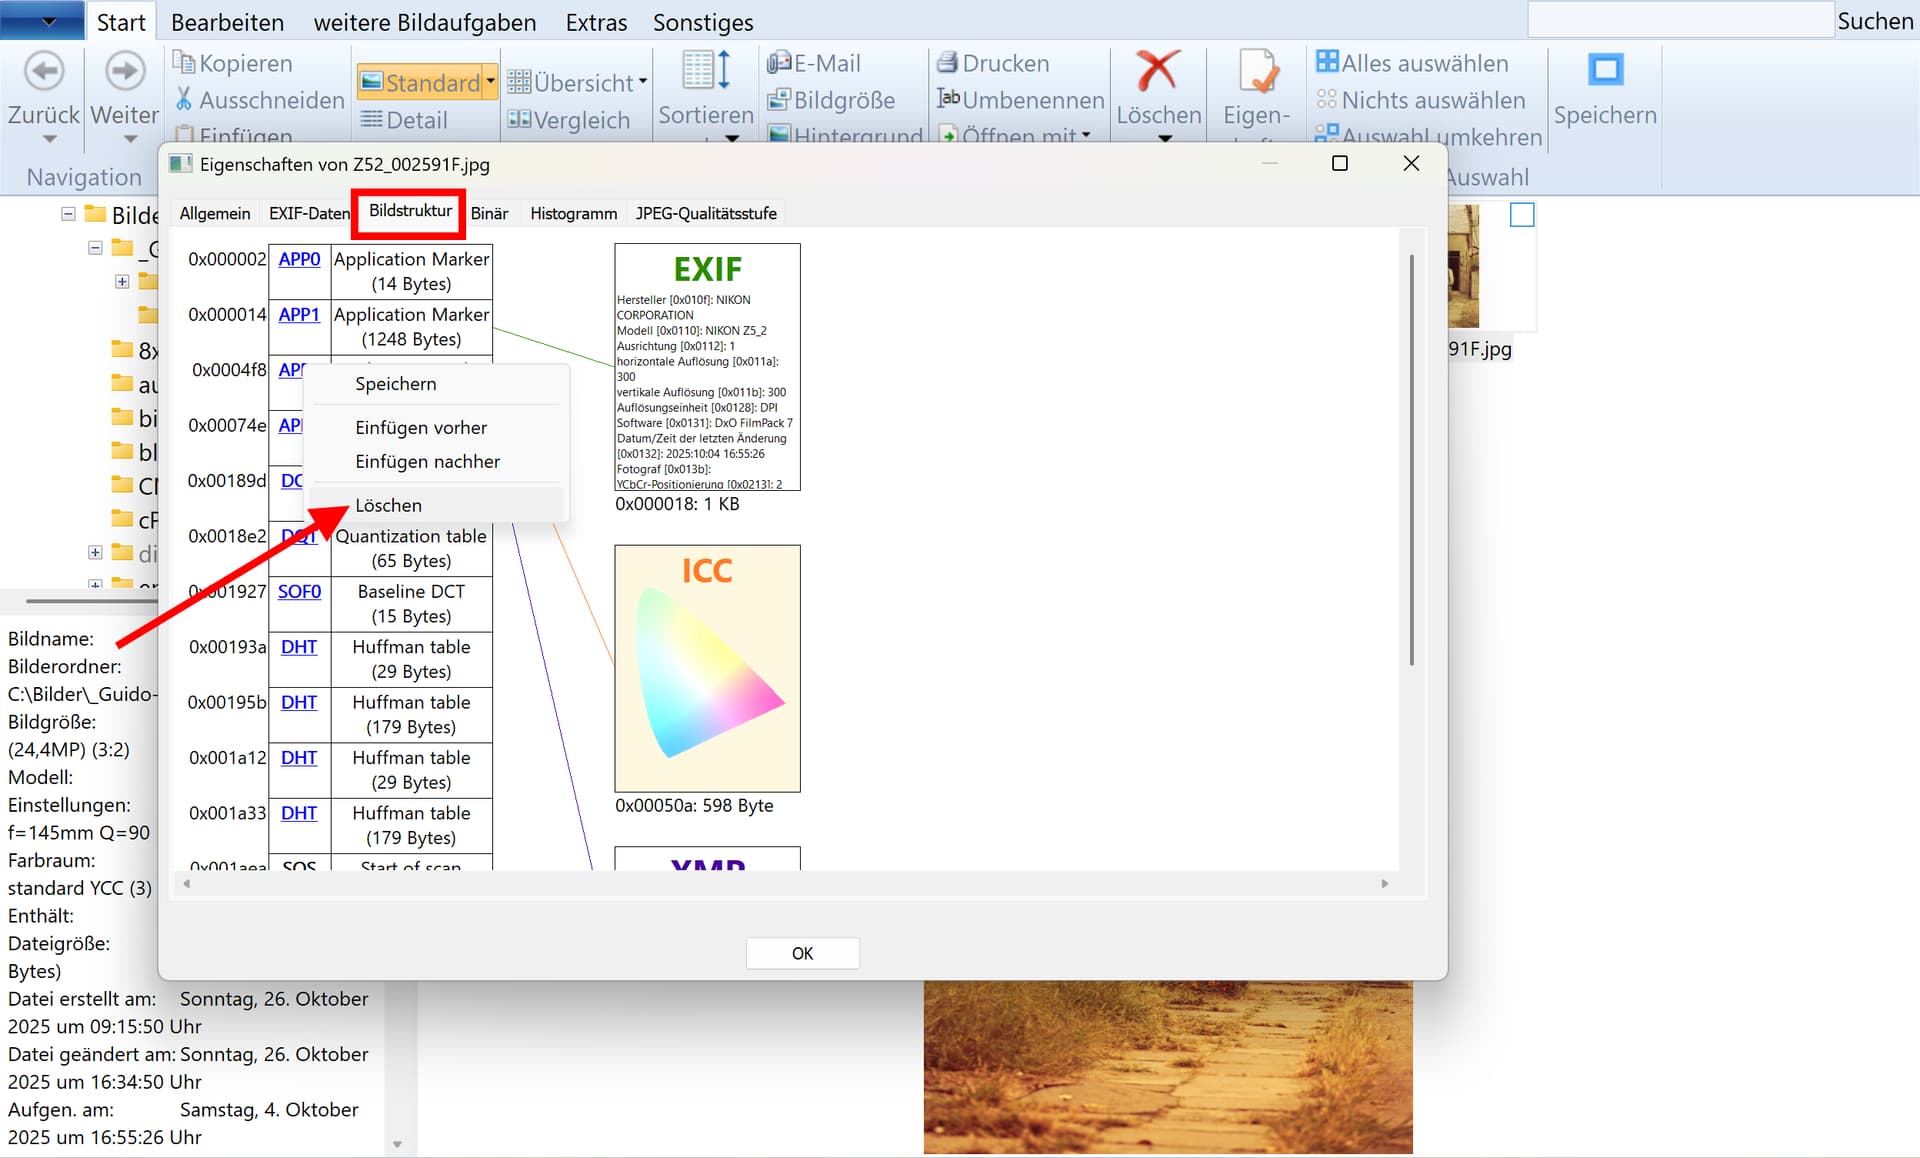Open the Übersicht dropdown arrow
Image resolution: width=1920 pixels, height=1158 pixels.
click(x=643, y=82)
